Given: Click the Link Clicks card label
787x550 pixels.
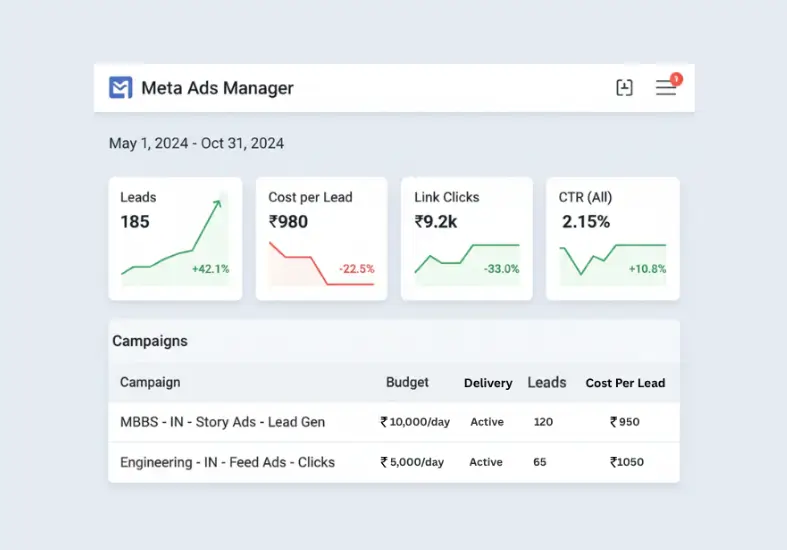Looking at the screenshot, I should [447, 197].
